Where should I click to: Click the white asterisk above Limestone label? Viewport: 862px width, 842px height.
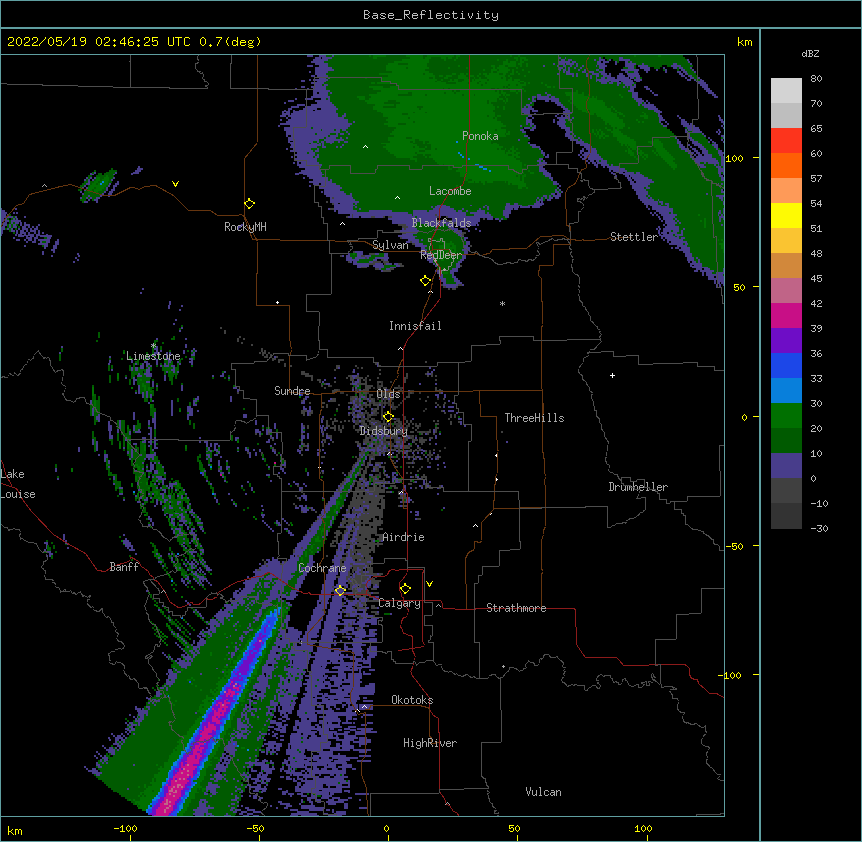[x=153, y=346]
